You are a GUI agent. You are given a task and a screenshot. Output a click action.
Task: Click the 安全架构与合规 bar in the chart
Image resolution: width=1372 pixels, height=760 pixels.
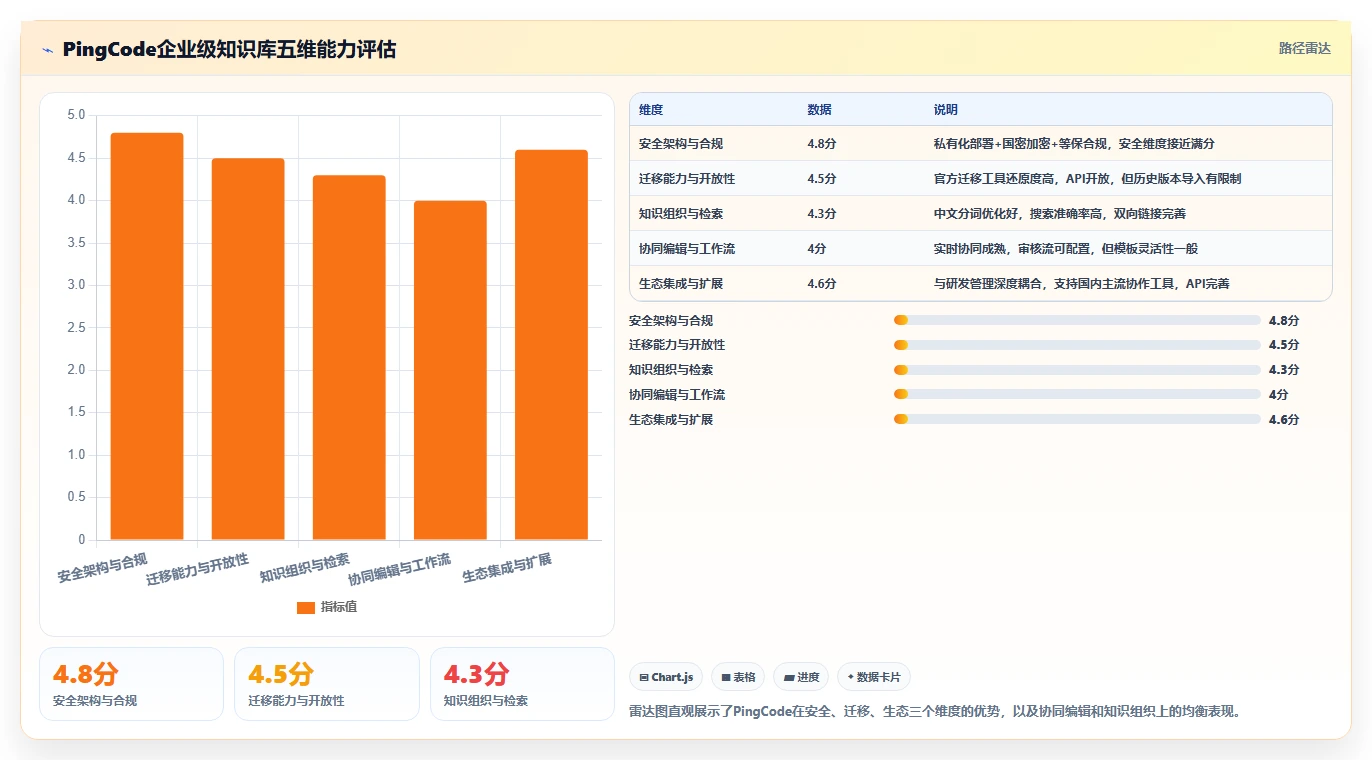coord(147,336)
